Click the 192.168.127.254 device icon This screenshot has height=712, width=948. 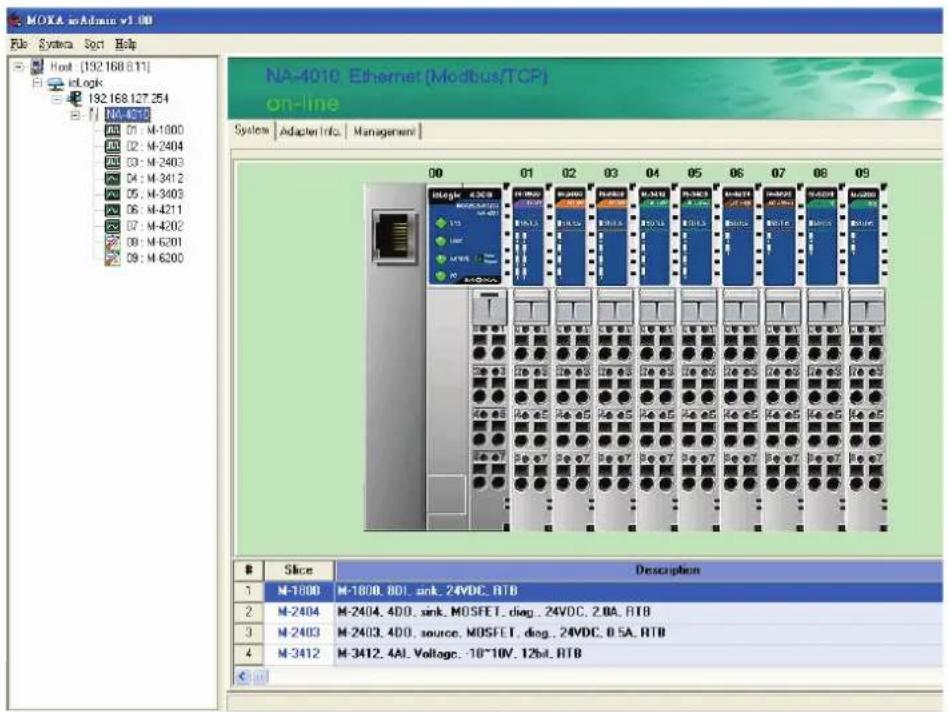tap(75, 99)
